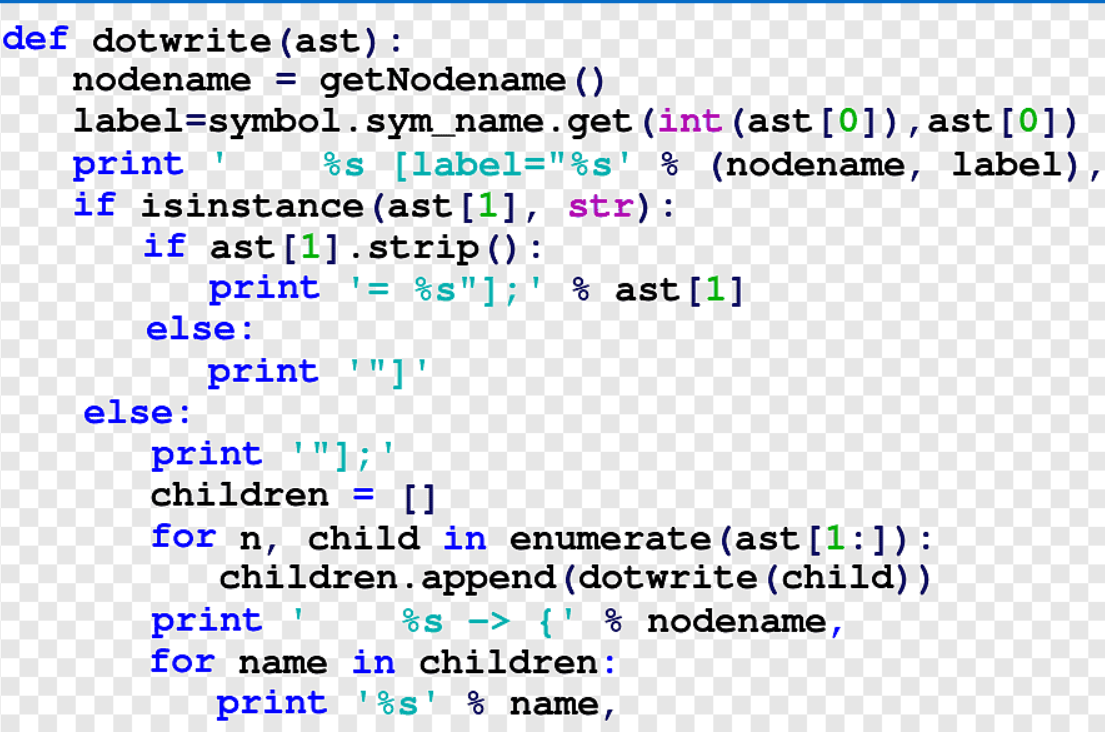Click the 'def dotwrite(ast):' function definition line
This screenshot has width=1105, height=732.
[202, 40]
